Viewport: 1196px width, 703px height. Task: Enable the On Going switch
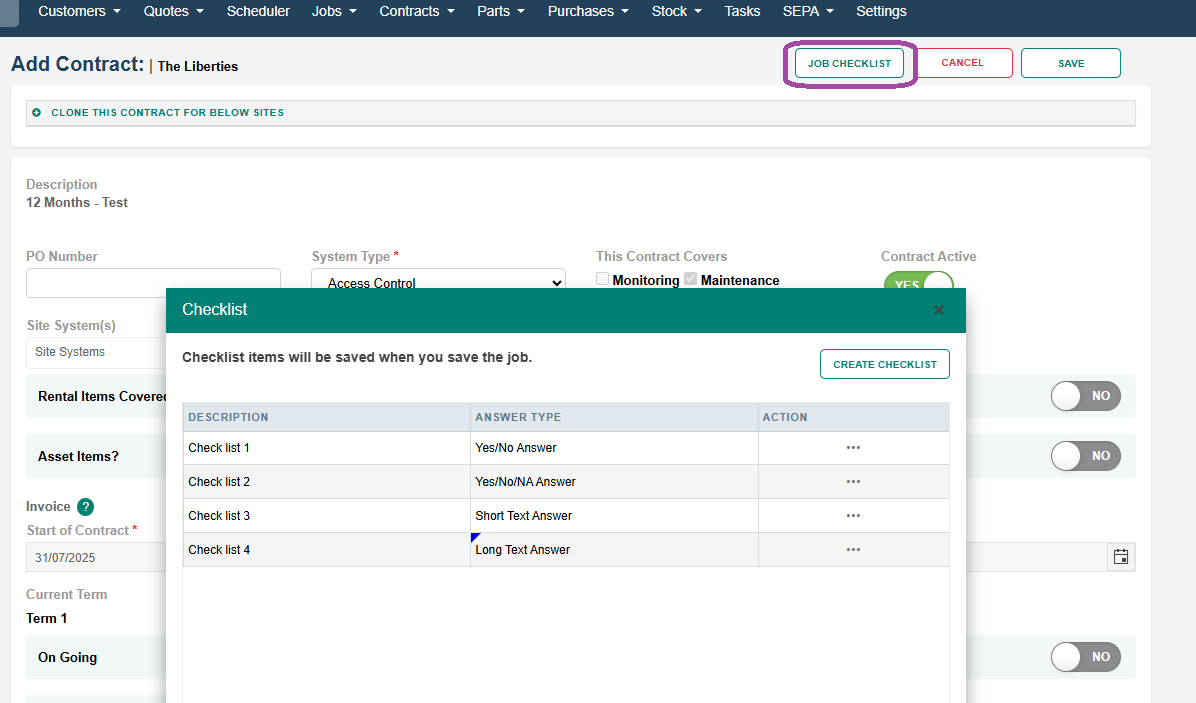pos(1085,657)
